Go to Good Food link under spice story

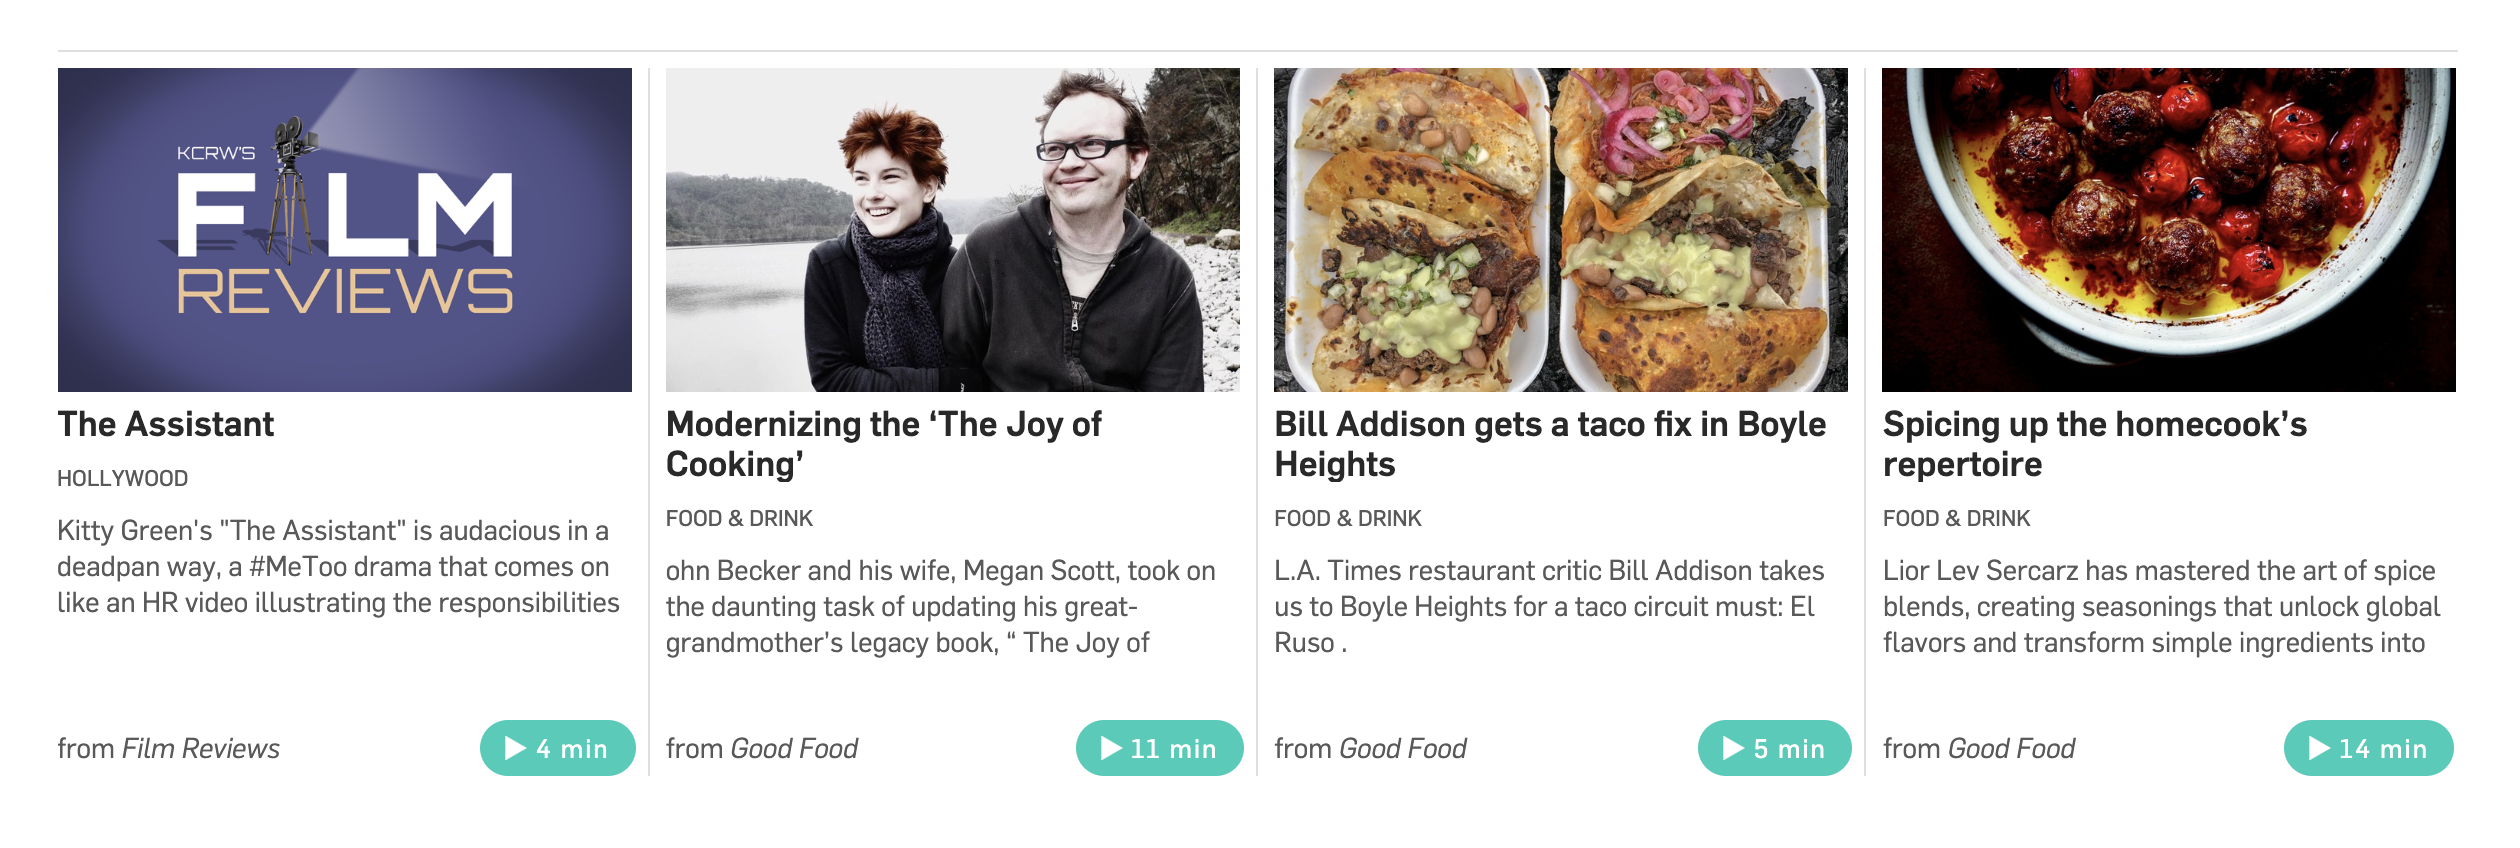click(x=2012, y=749)
